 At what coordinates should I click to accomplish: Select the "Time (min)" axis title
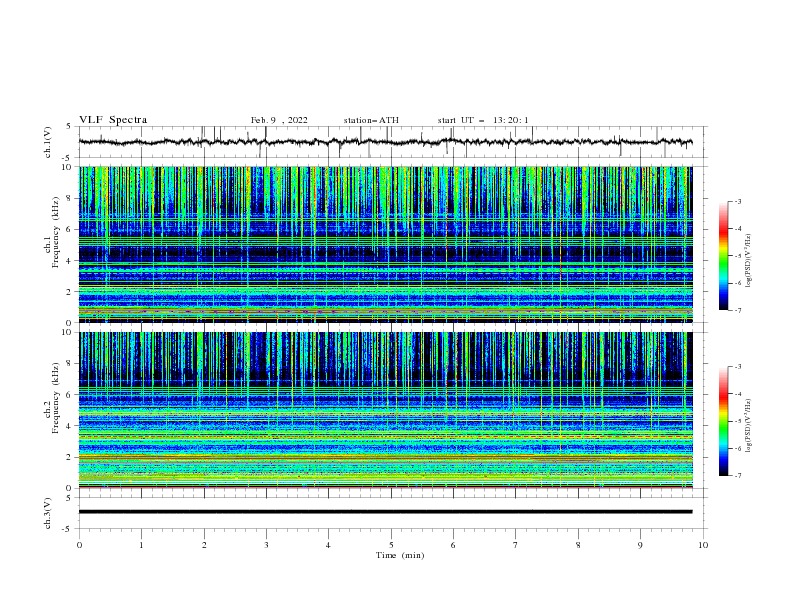click(x=400, y=555)
